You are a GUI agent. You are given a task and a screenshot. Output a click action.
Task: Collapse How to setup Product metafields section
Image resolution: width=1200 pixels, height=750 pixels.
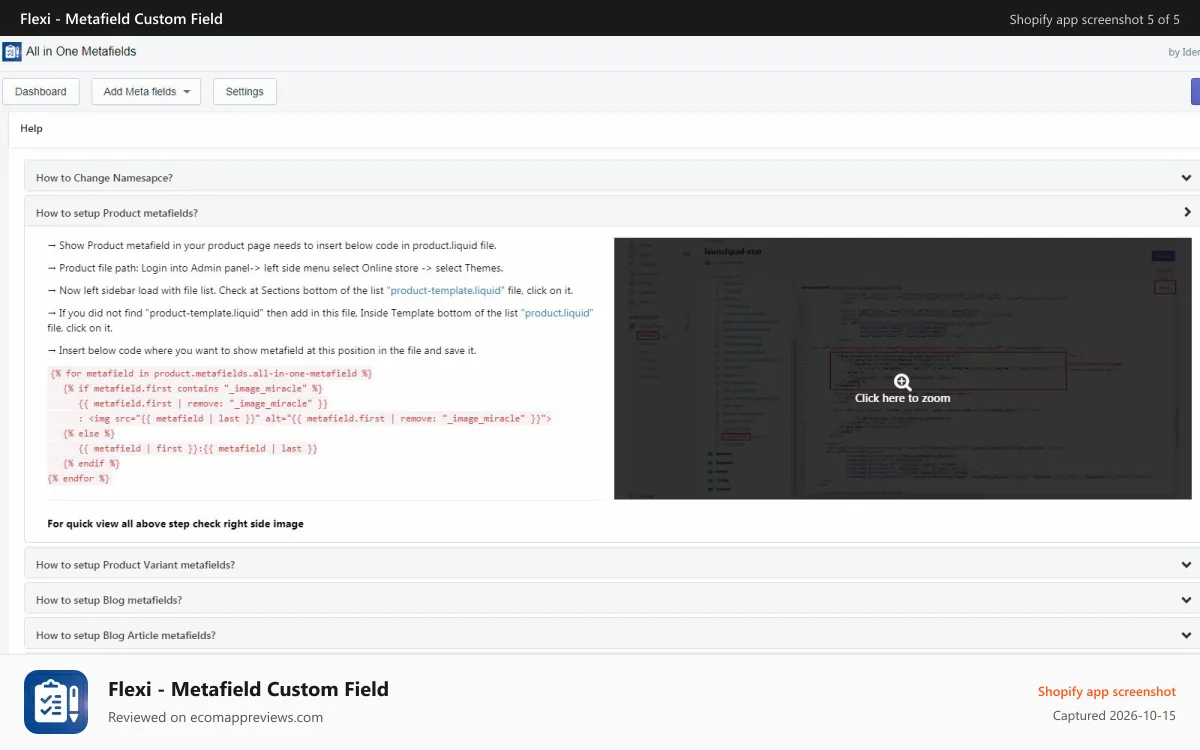(x=612, y=213)
